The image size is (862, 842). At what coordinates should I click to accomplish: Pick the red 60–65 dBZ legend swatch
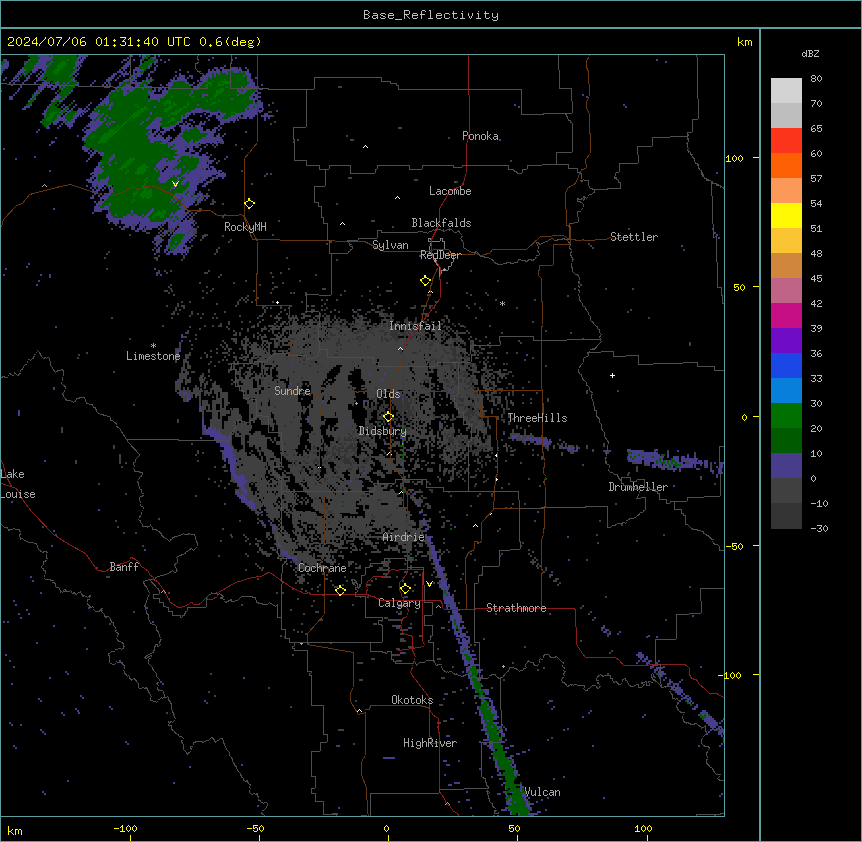[x=786, y=141]
